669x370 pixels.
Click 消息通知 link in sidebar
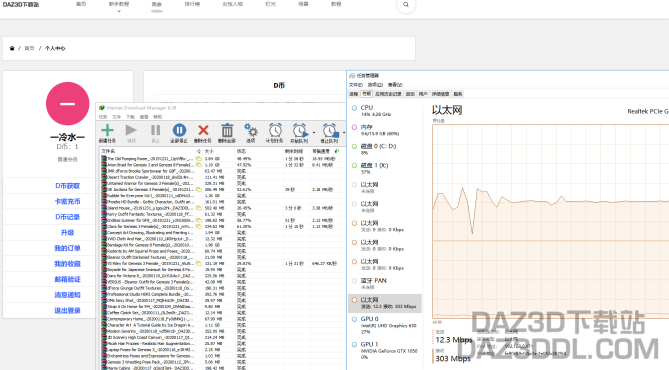pos(67,295)
